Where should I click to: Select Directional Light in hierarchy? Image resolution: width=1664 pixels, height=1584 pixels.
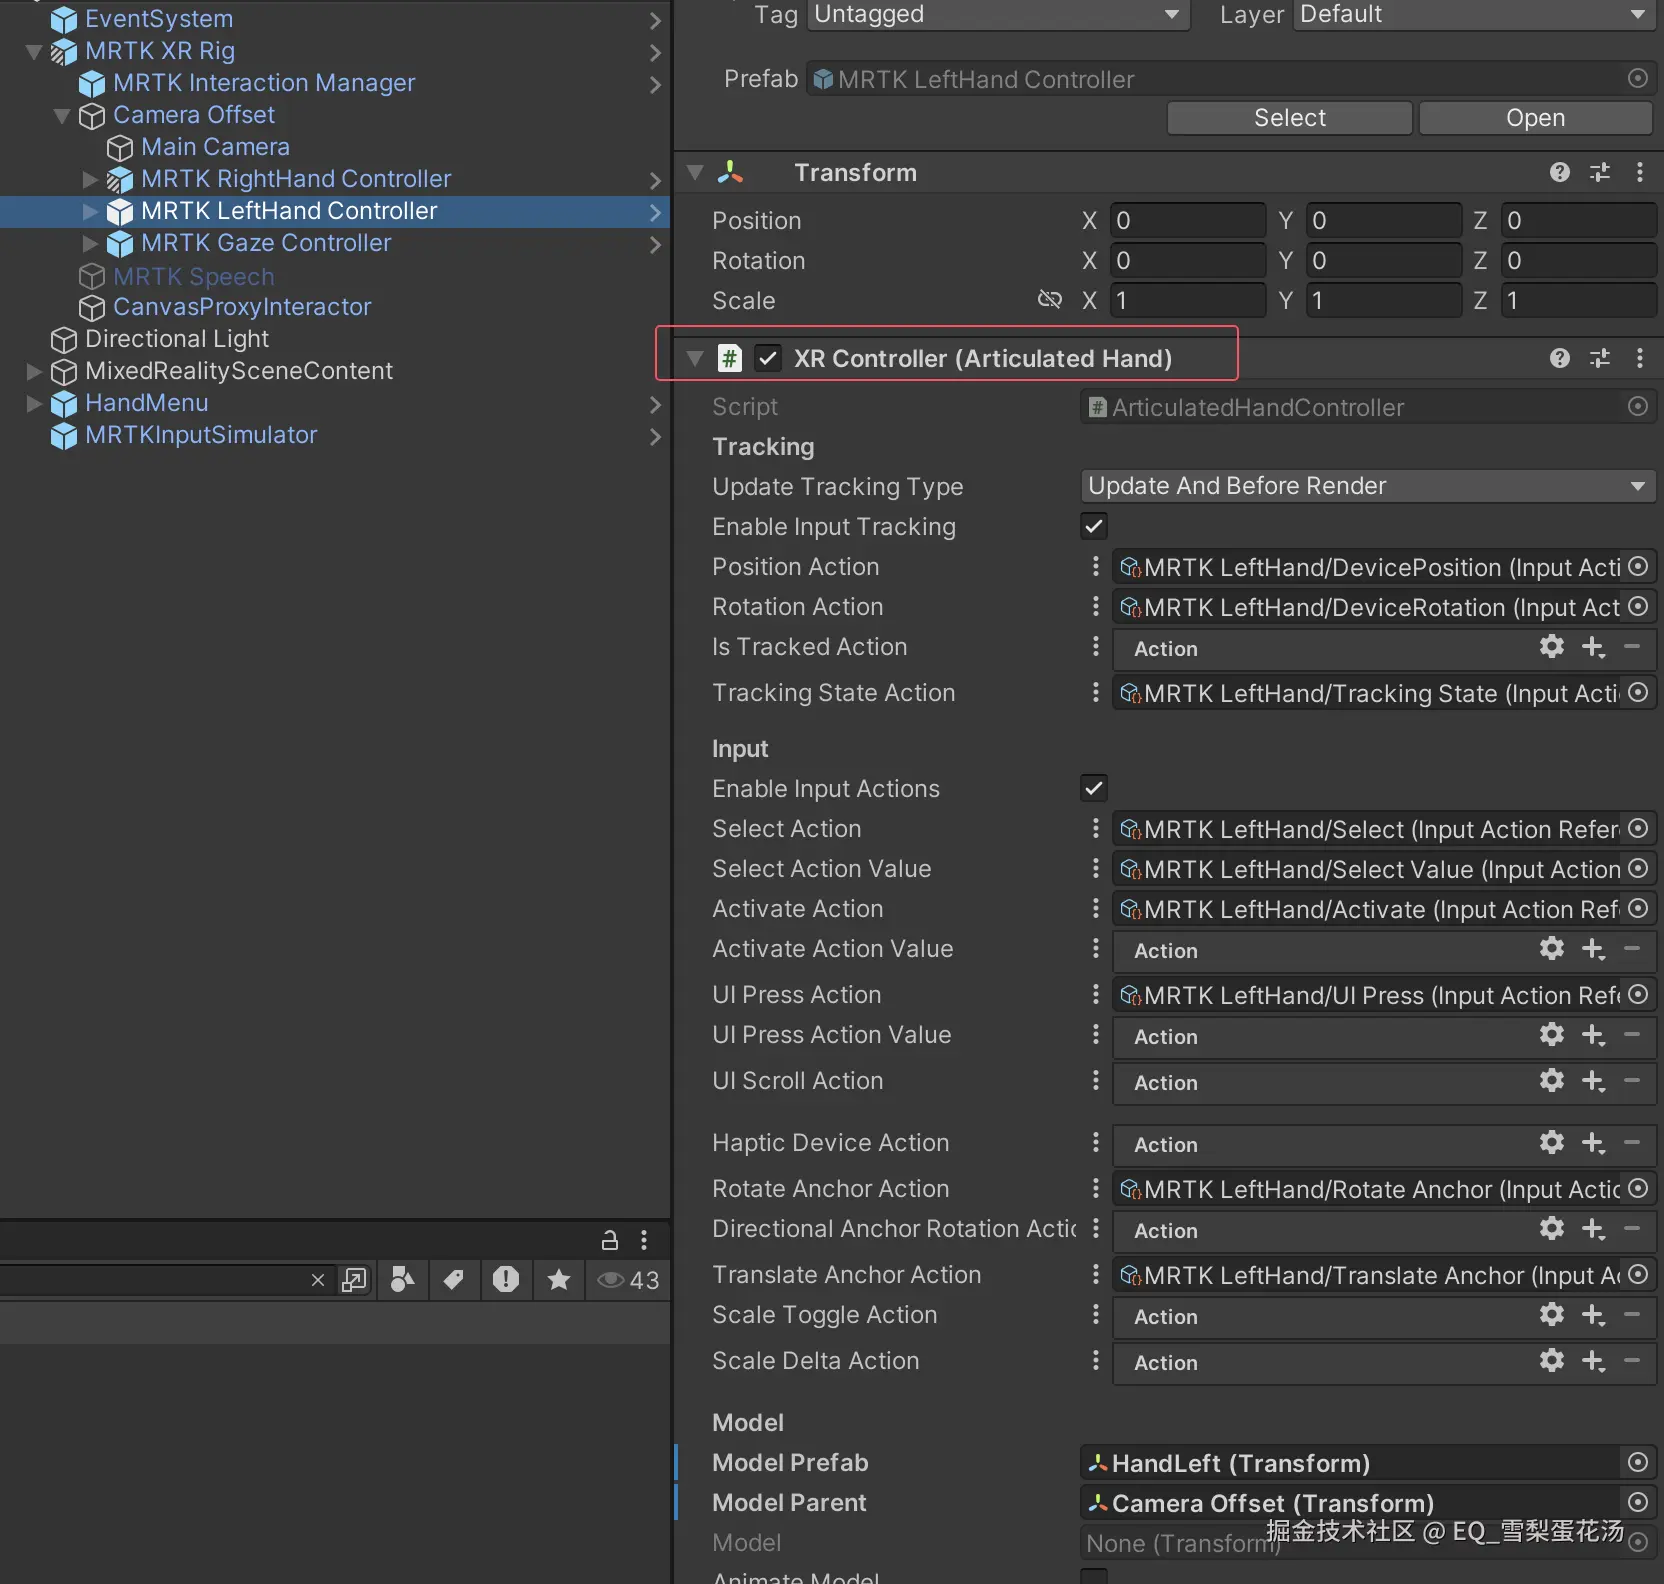tap(177, 339)
